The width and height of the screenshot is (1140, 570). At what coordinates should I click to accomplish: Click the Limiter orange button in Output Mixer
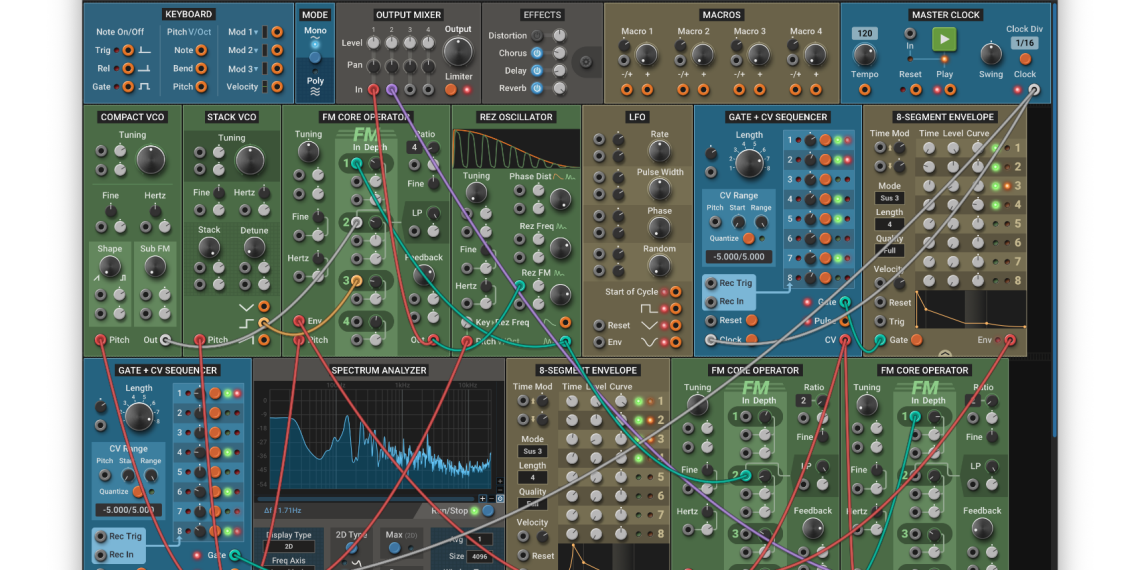click(x=450, y=90)
